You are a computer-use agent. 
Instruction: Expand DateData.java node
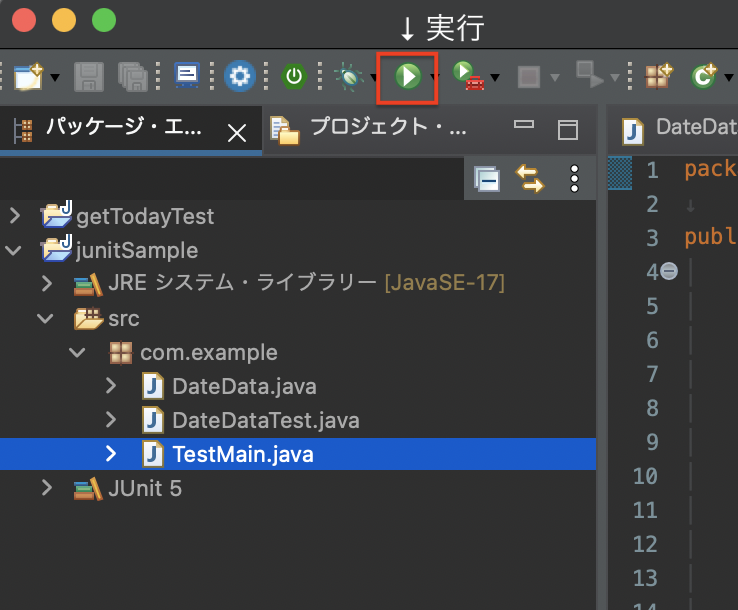pos(111,385)
